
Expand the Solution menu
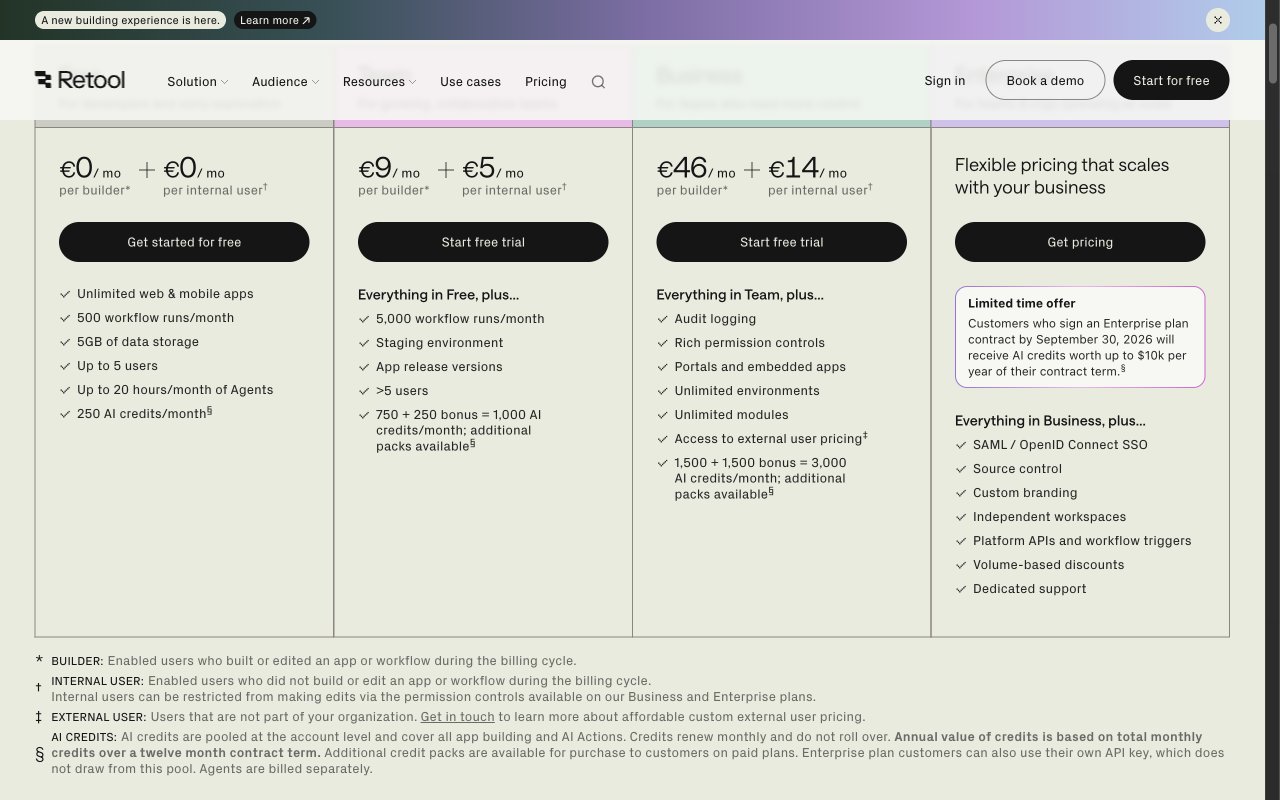tap(197, 82)
